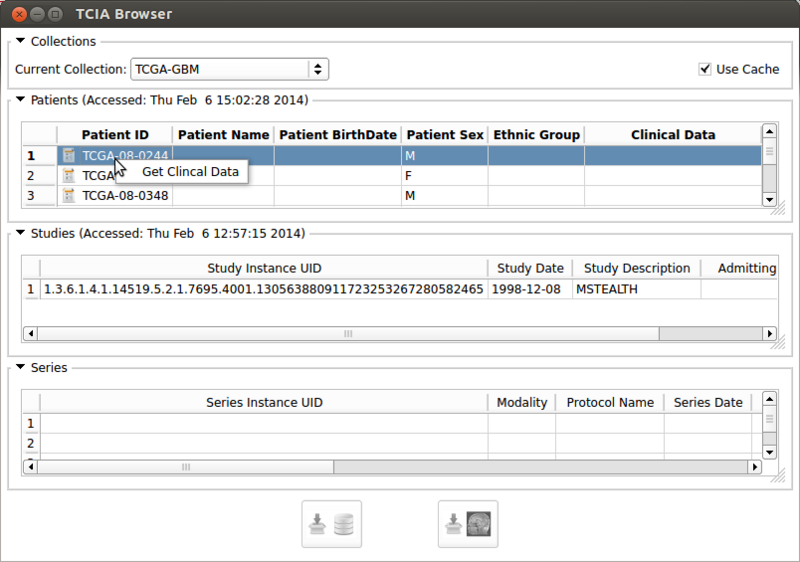Click the download to database icon button
The height and width of the screenshot is (562, 800).
[x=332, y=524]
